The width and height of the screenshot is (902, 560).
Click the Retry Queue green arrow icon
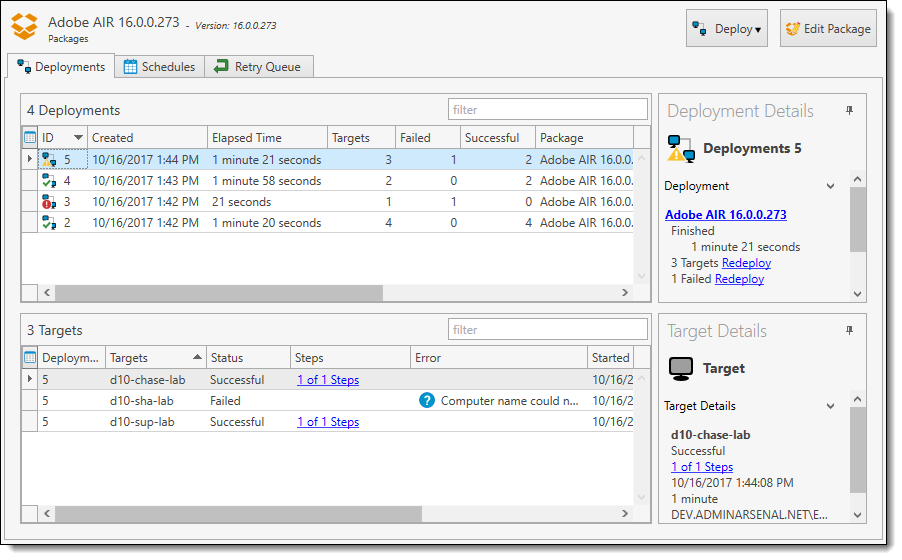pos(221,67)
